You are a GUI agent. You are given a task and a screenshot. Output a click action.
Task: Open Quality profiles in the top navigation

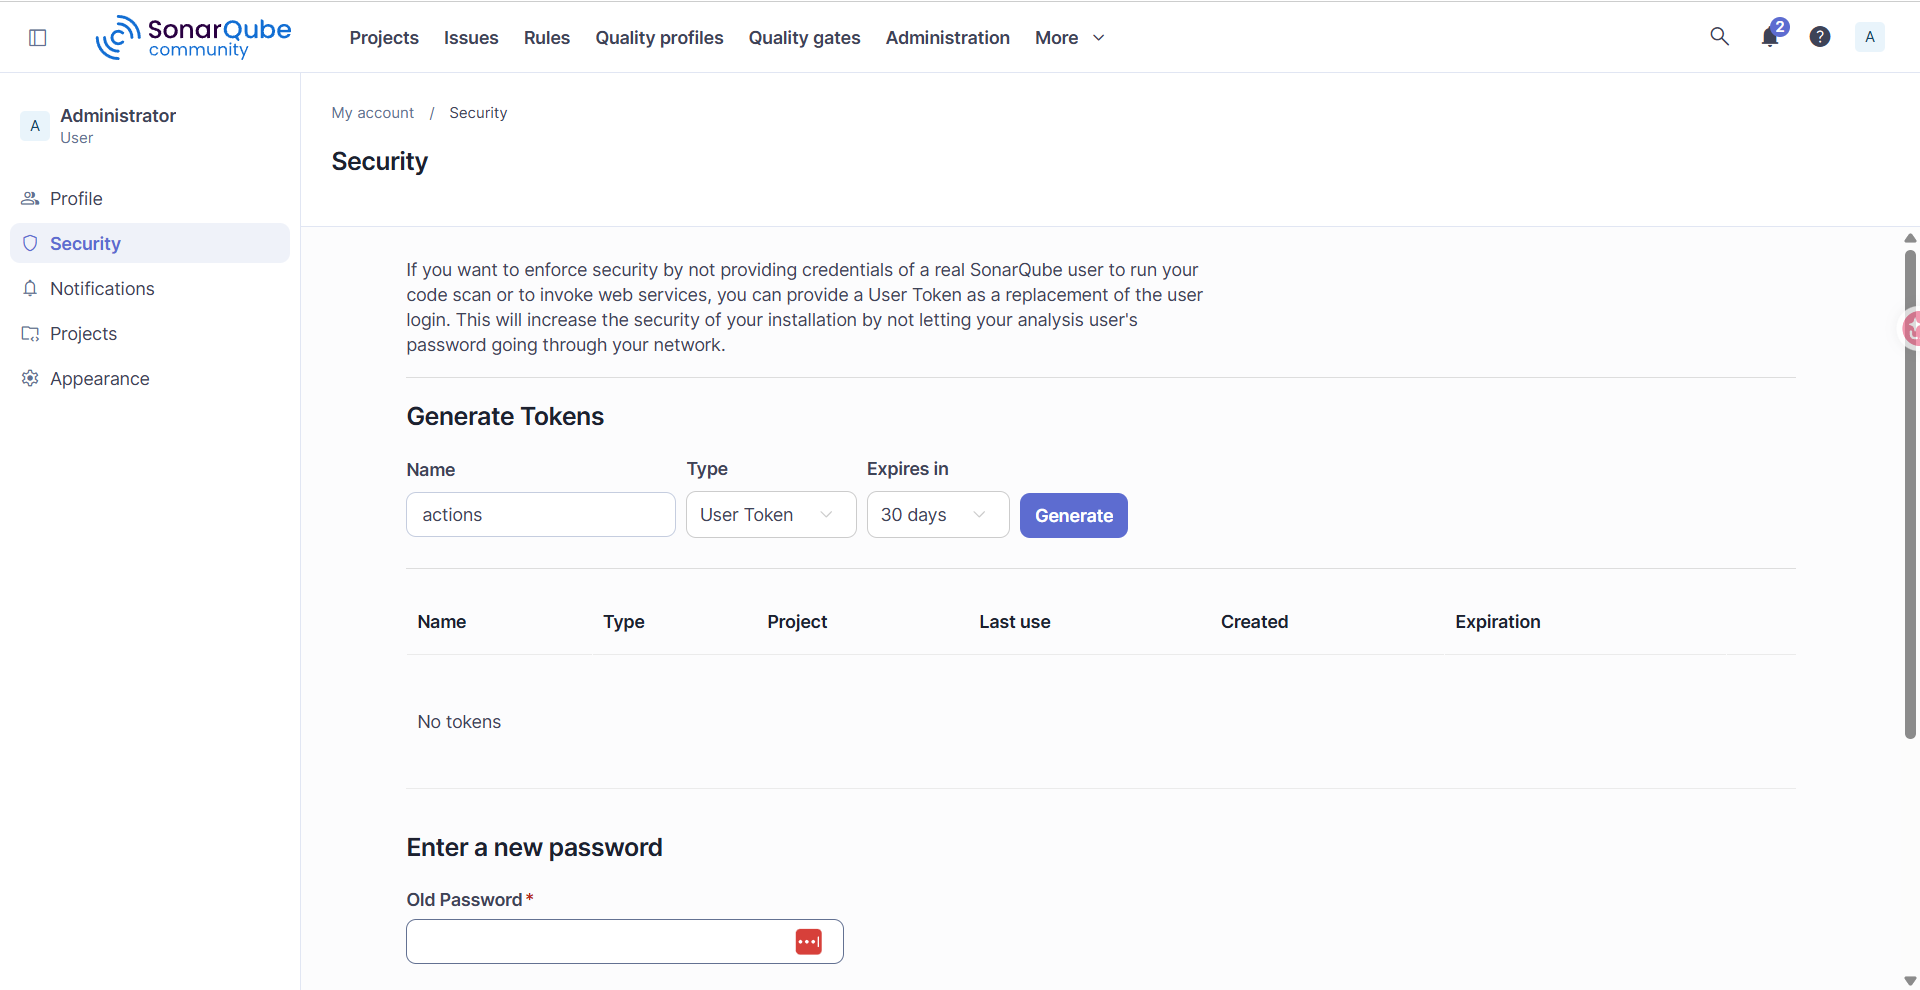pyautogui.click(x=659, y=38)
